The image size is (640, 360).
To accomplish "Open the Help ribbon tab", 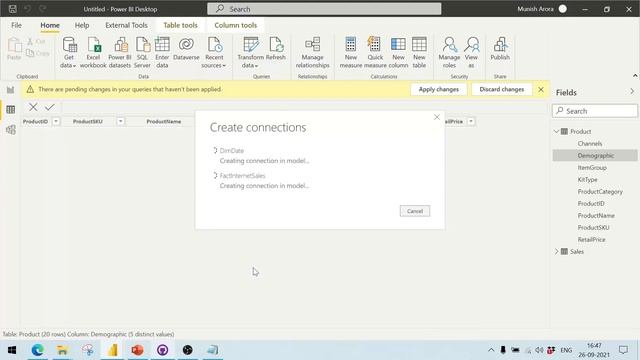I will click(82, 25).
